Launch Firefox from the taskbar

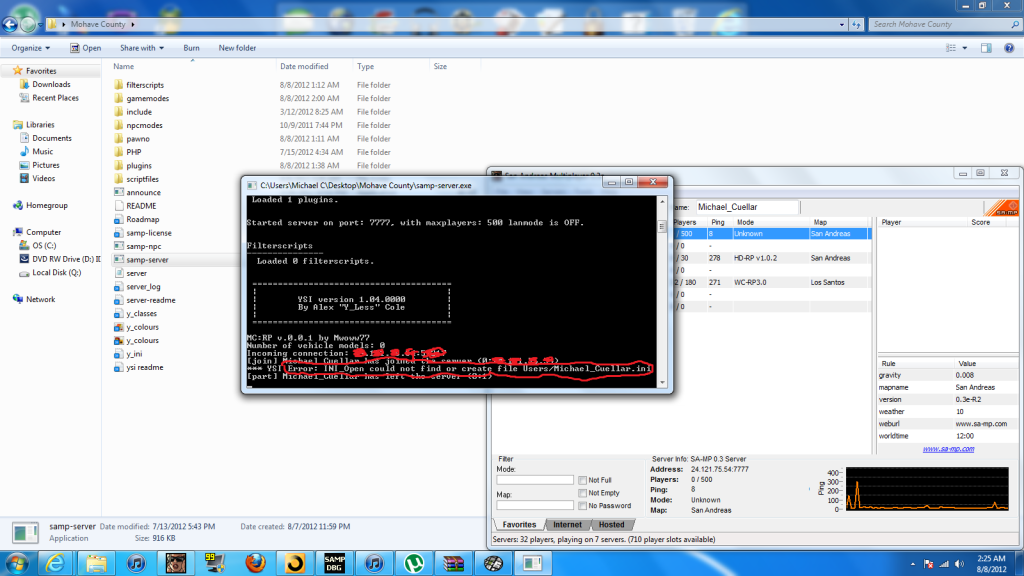255,563
